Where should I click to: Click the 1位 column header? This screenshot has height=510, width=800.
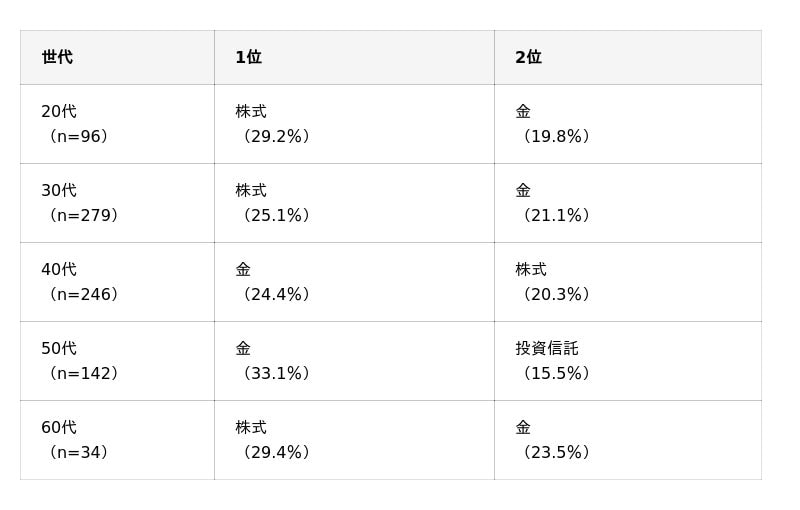[248, 57]
